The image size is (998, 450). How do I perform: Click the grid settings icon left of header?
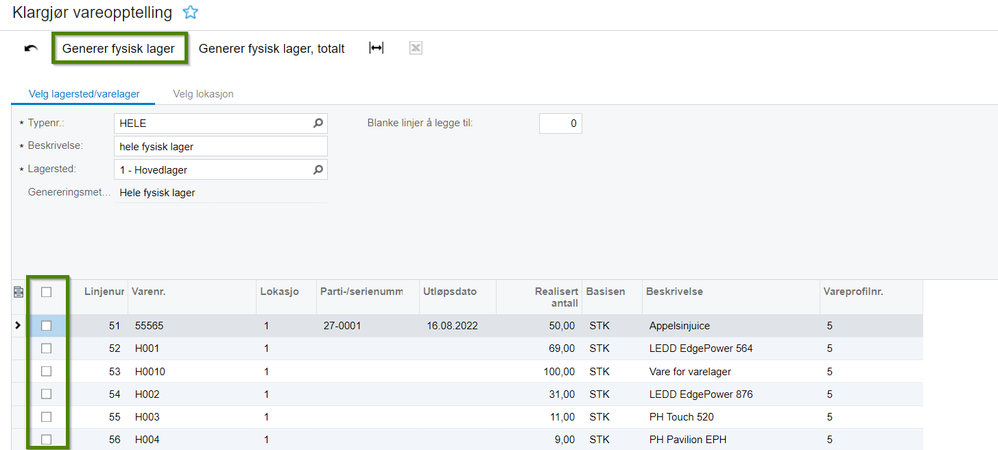tap(18, 292)
